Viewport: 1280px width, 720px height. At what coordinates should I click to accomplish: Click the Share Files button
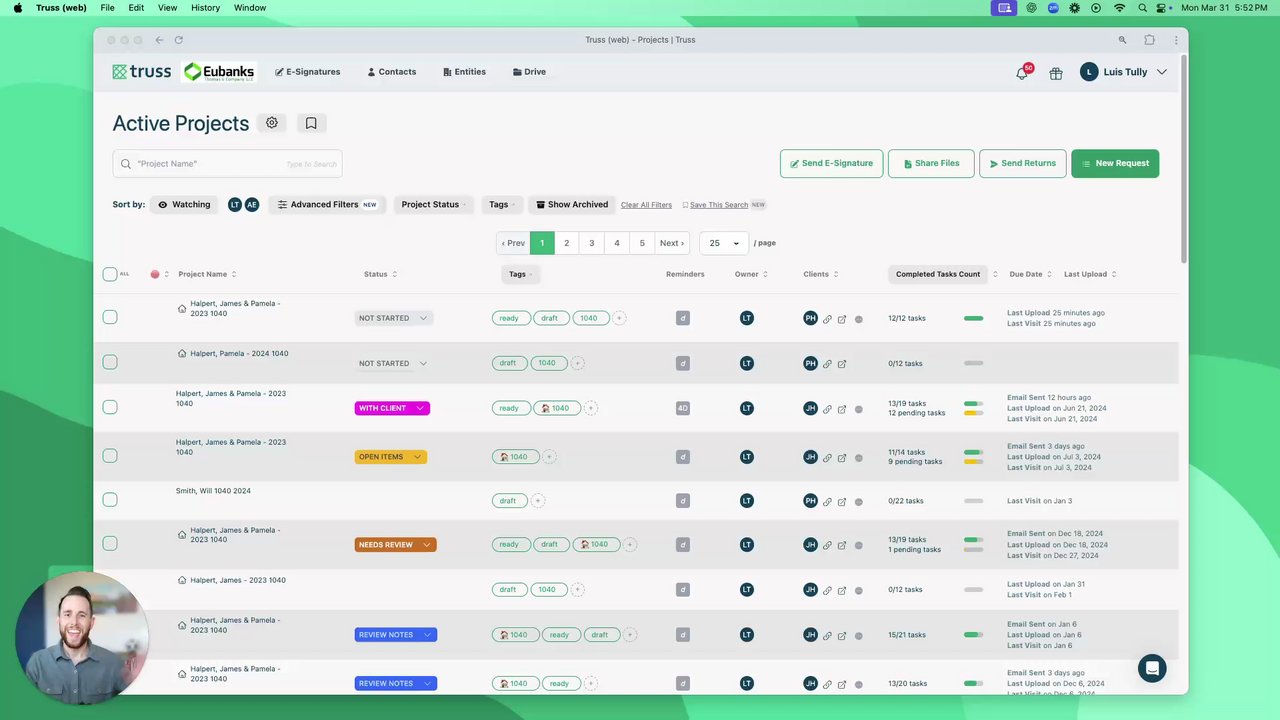coord(931,164)
